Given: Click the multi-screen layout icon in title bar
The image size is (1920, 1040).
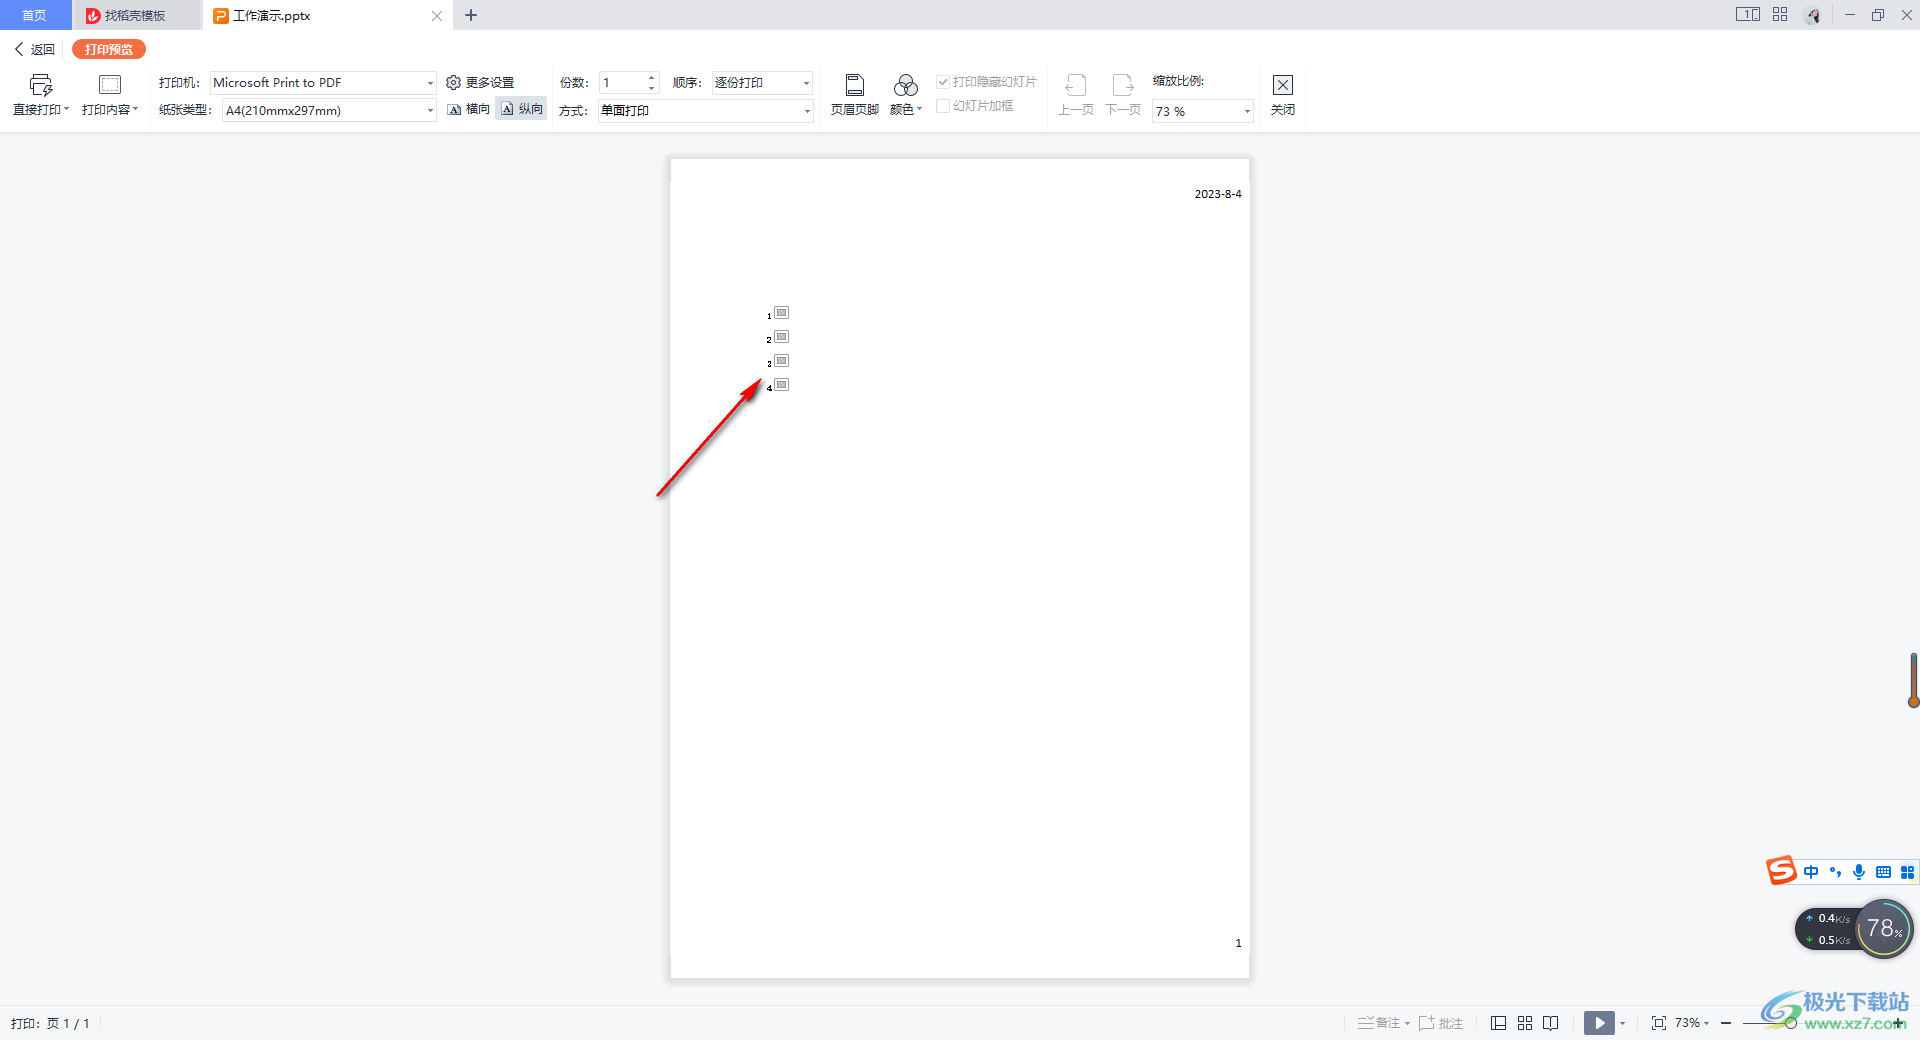Looking at the screenshot, I should pyautogui.click(x=1748, y=15).
